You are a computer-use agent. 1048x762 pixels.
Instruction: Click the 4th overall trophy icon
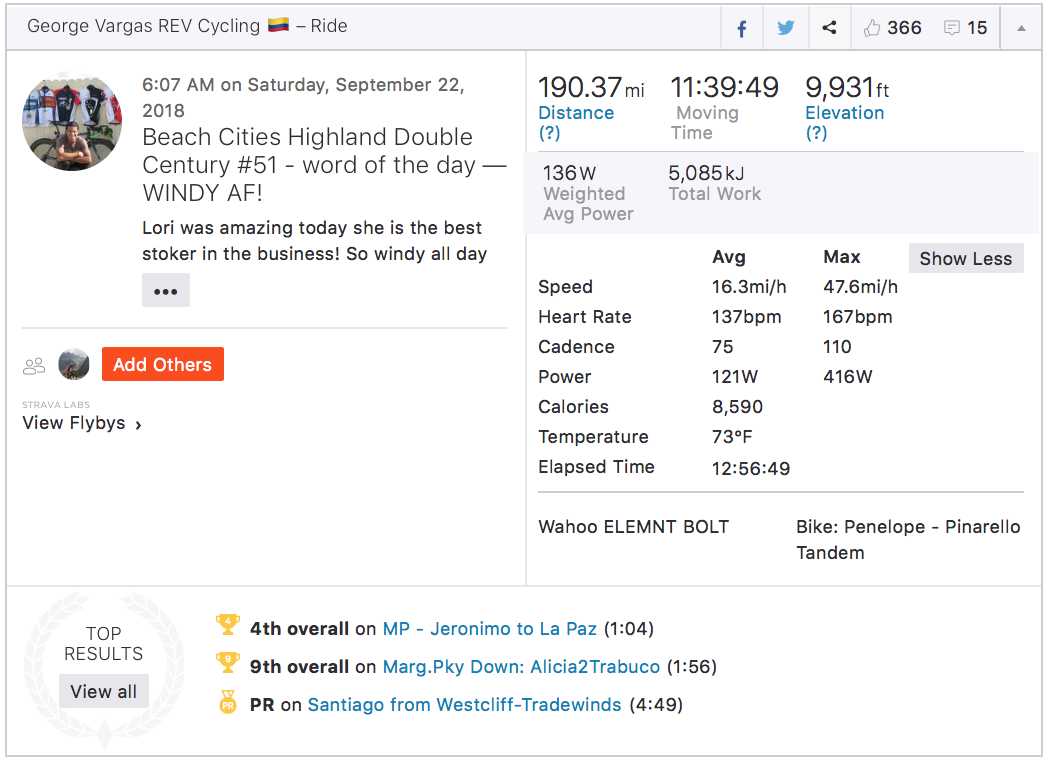[x=228, y=626]
